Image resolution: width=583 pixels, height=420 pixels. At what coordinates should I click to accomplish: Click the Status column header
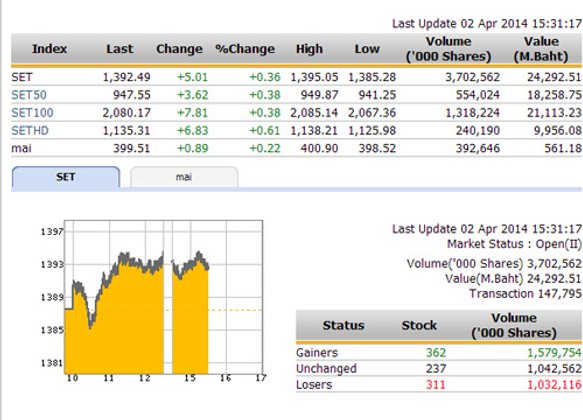pos(344,325)
